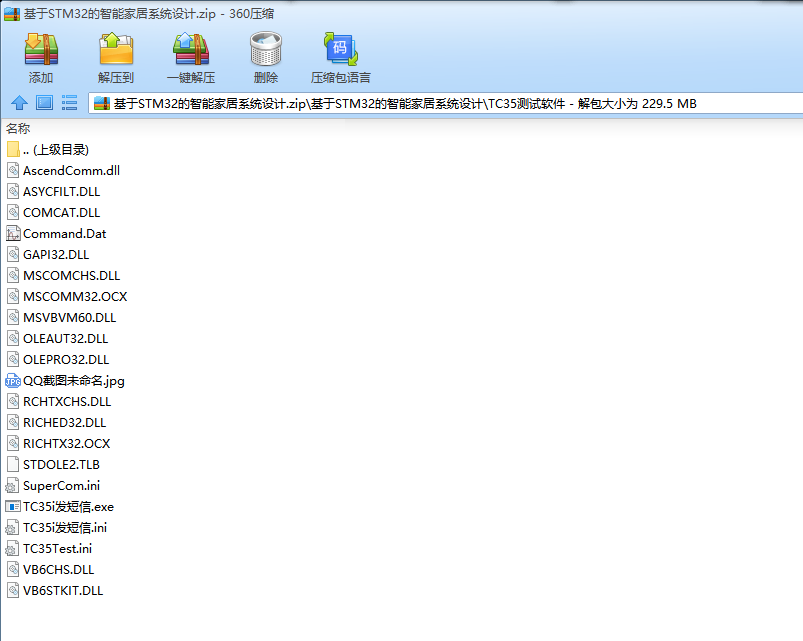Viewport: 803px width, 641px height.
Task: Sort by the 名称 column header
Action: point(18,128)
